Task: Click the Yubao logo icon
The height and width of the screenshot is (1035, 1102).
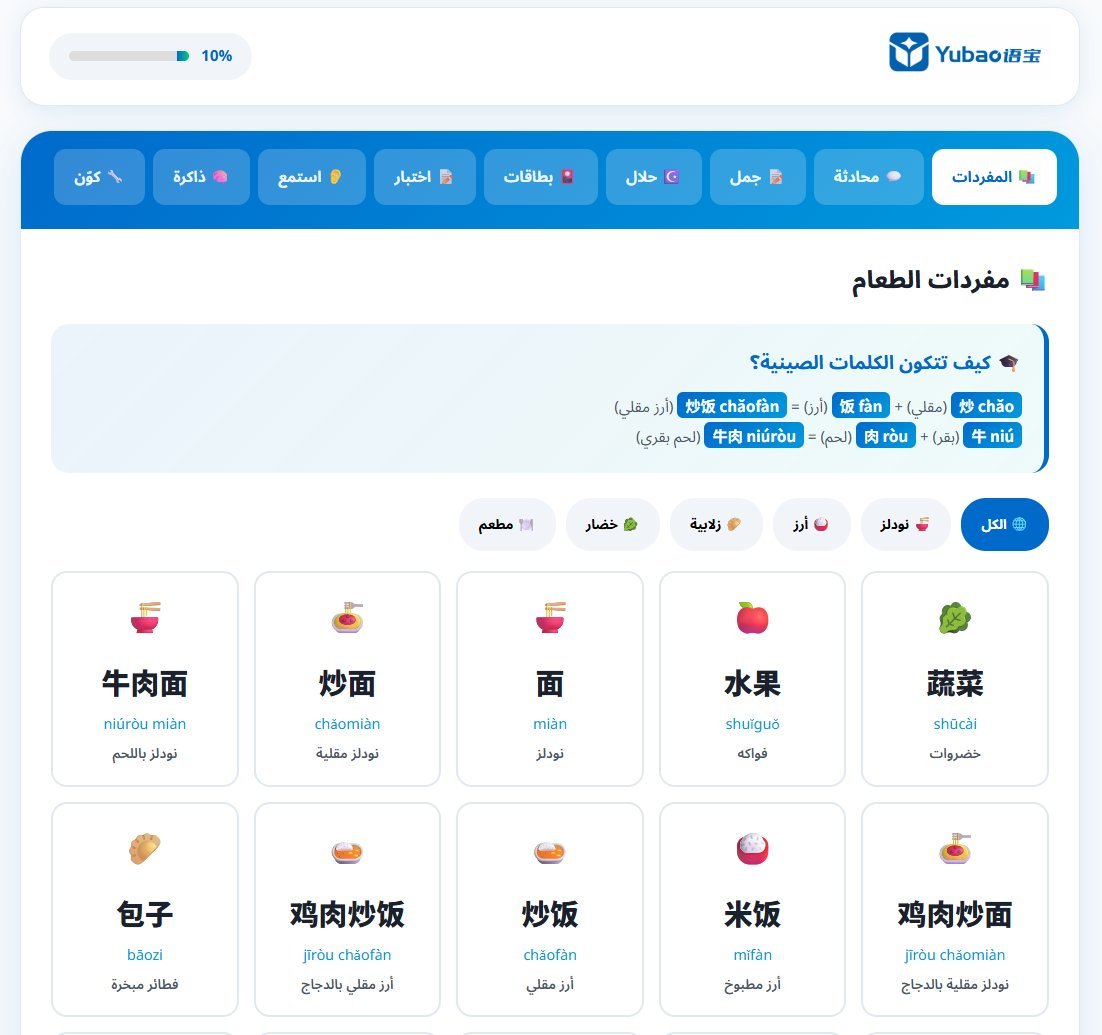Action: tap(908, 52)
